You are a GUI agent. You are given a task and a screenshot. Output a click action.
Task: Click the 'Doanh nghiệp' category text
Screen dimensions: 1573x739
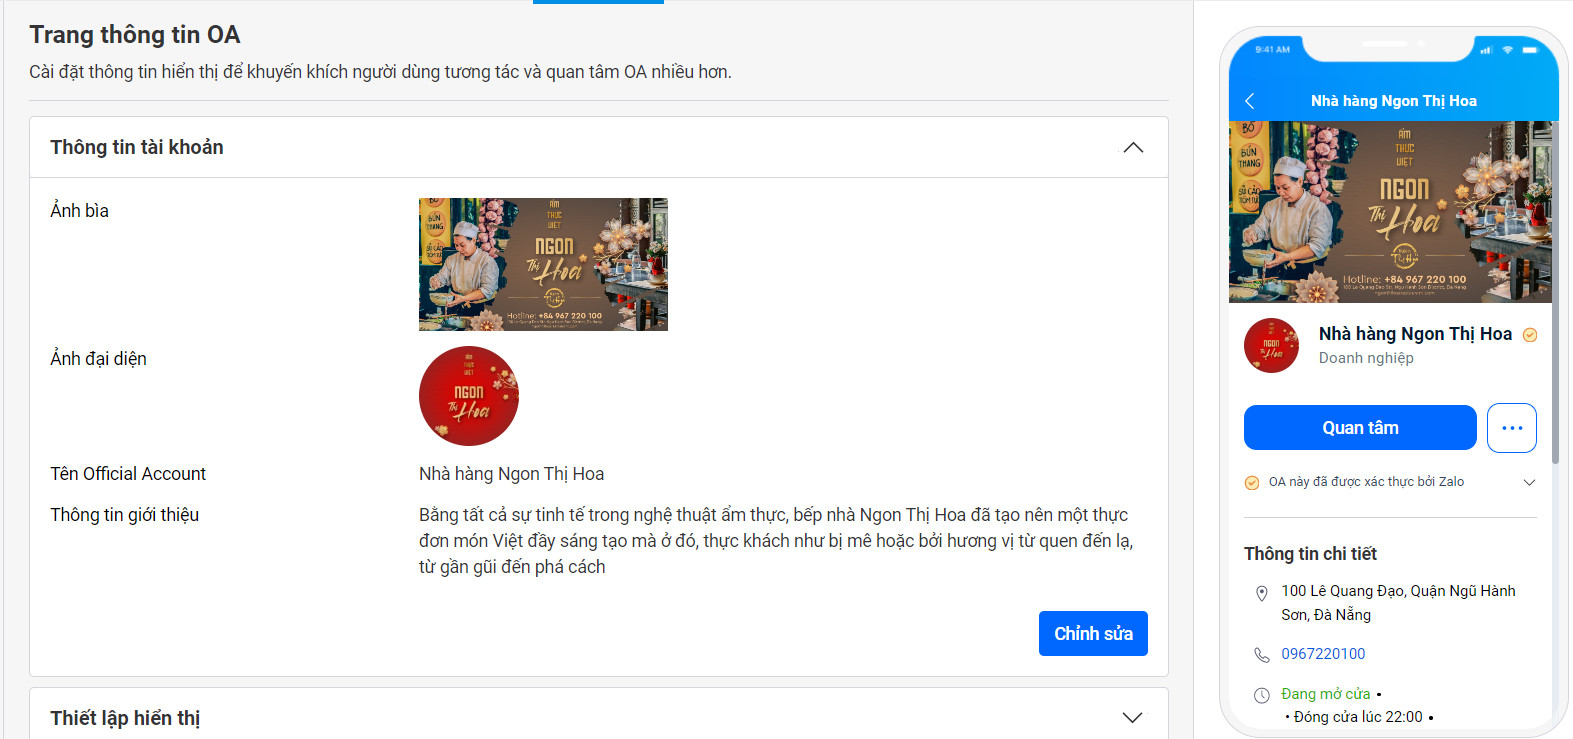pyautogui.click(x=1366, y=358)
